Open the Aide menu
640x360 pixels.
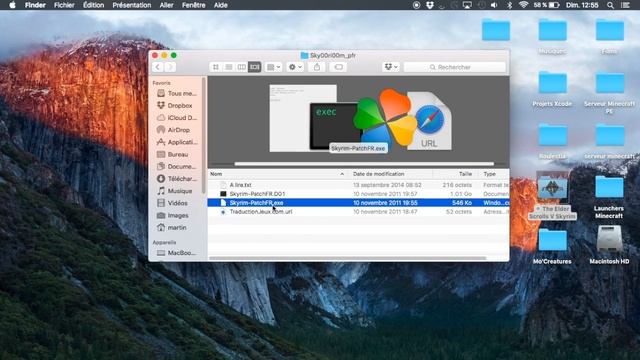221,5
